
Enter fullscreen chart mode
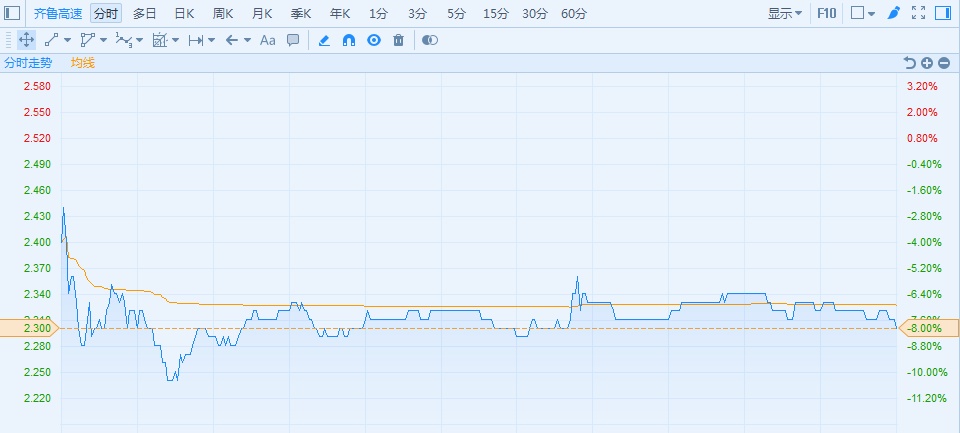[919, 13]
